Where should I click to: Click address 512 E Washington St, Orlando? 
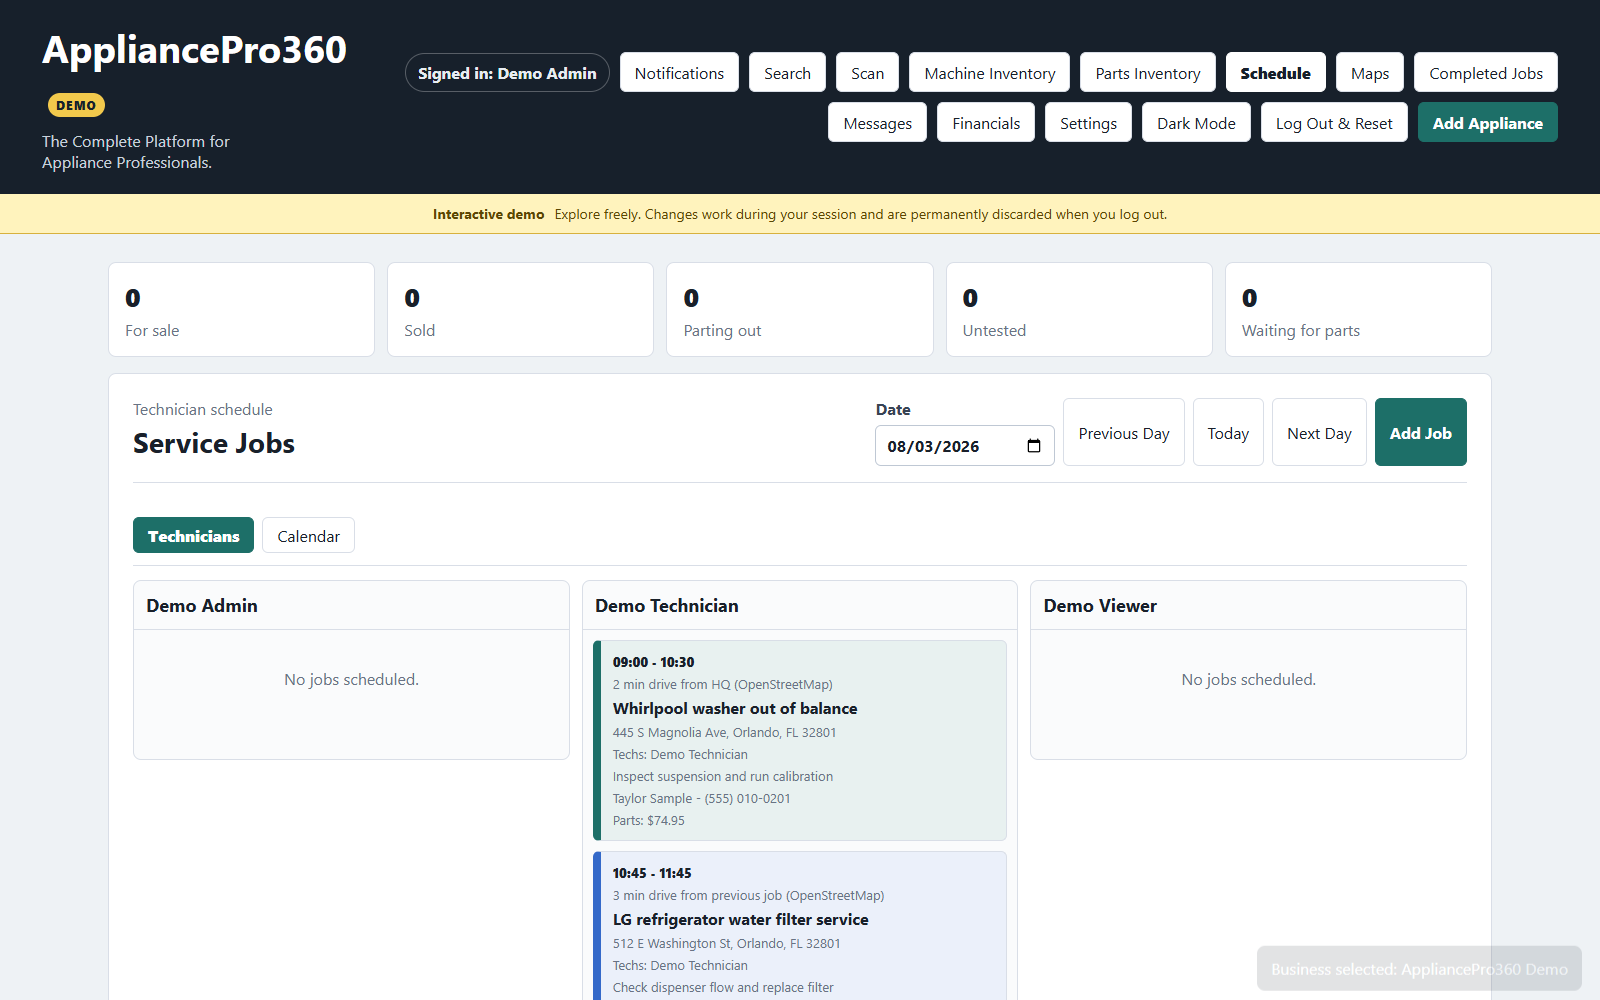[x=727, y=943]
